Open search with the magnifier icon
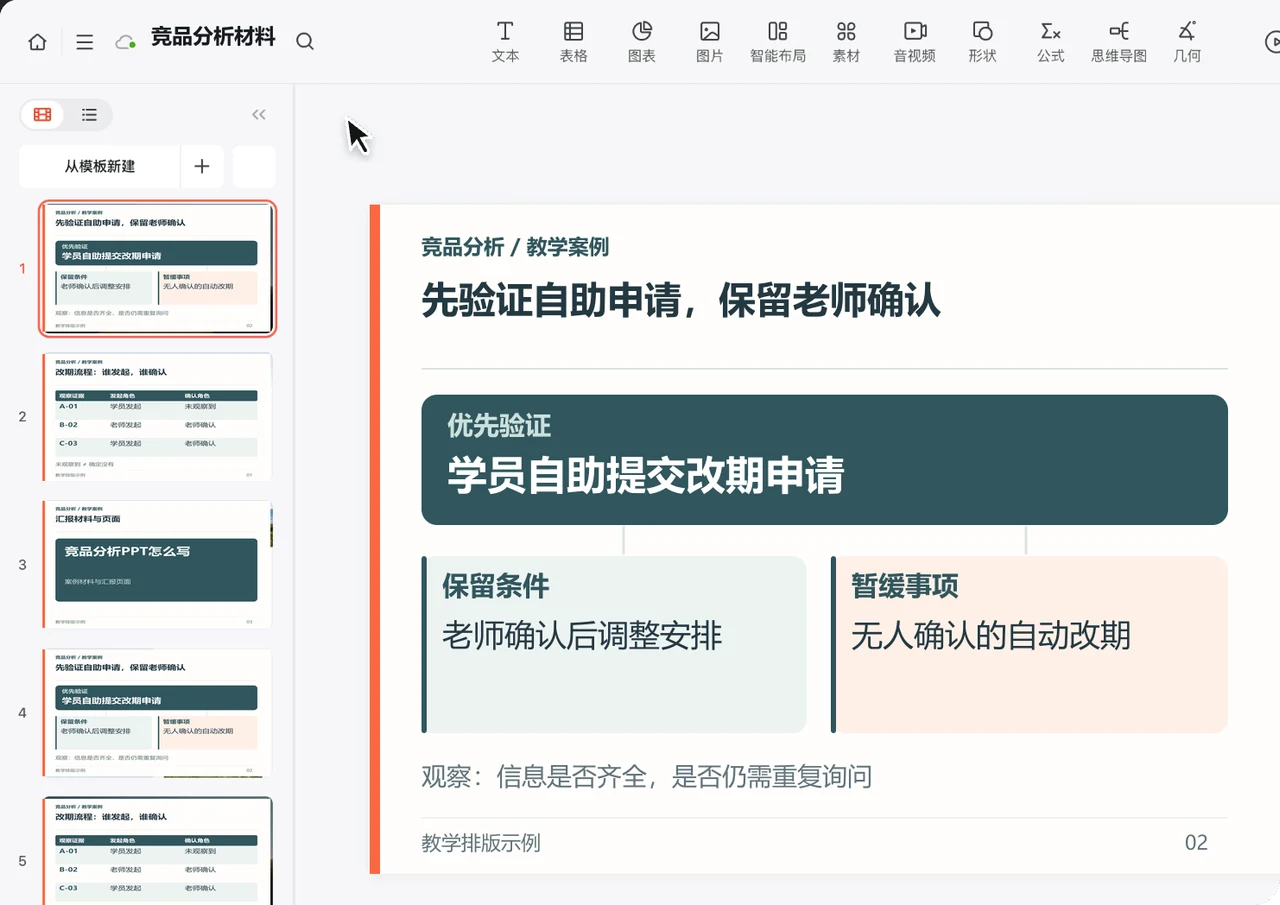The width and height of the screenshot is (1280, 905). point(305,41)
